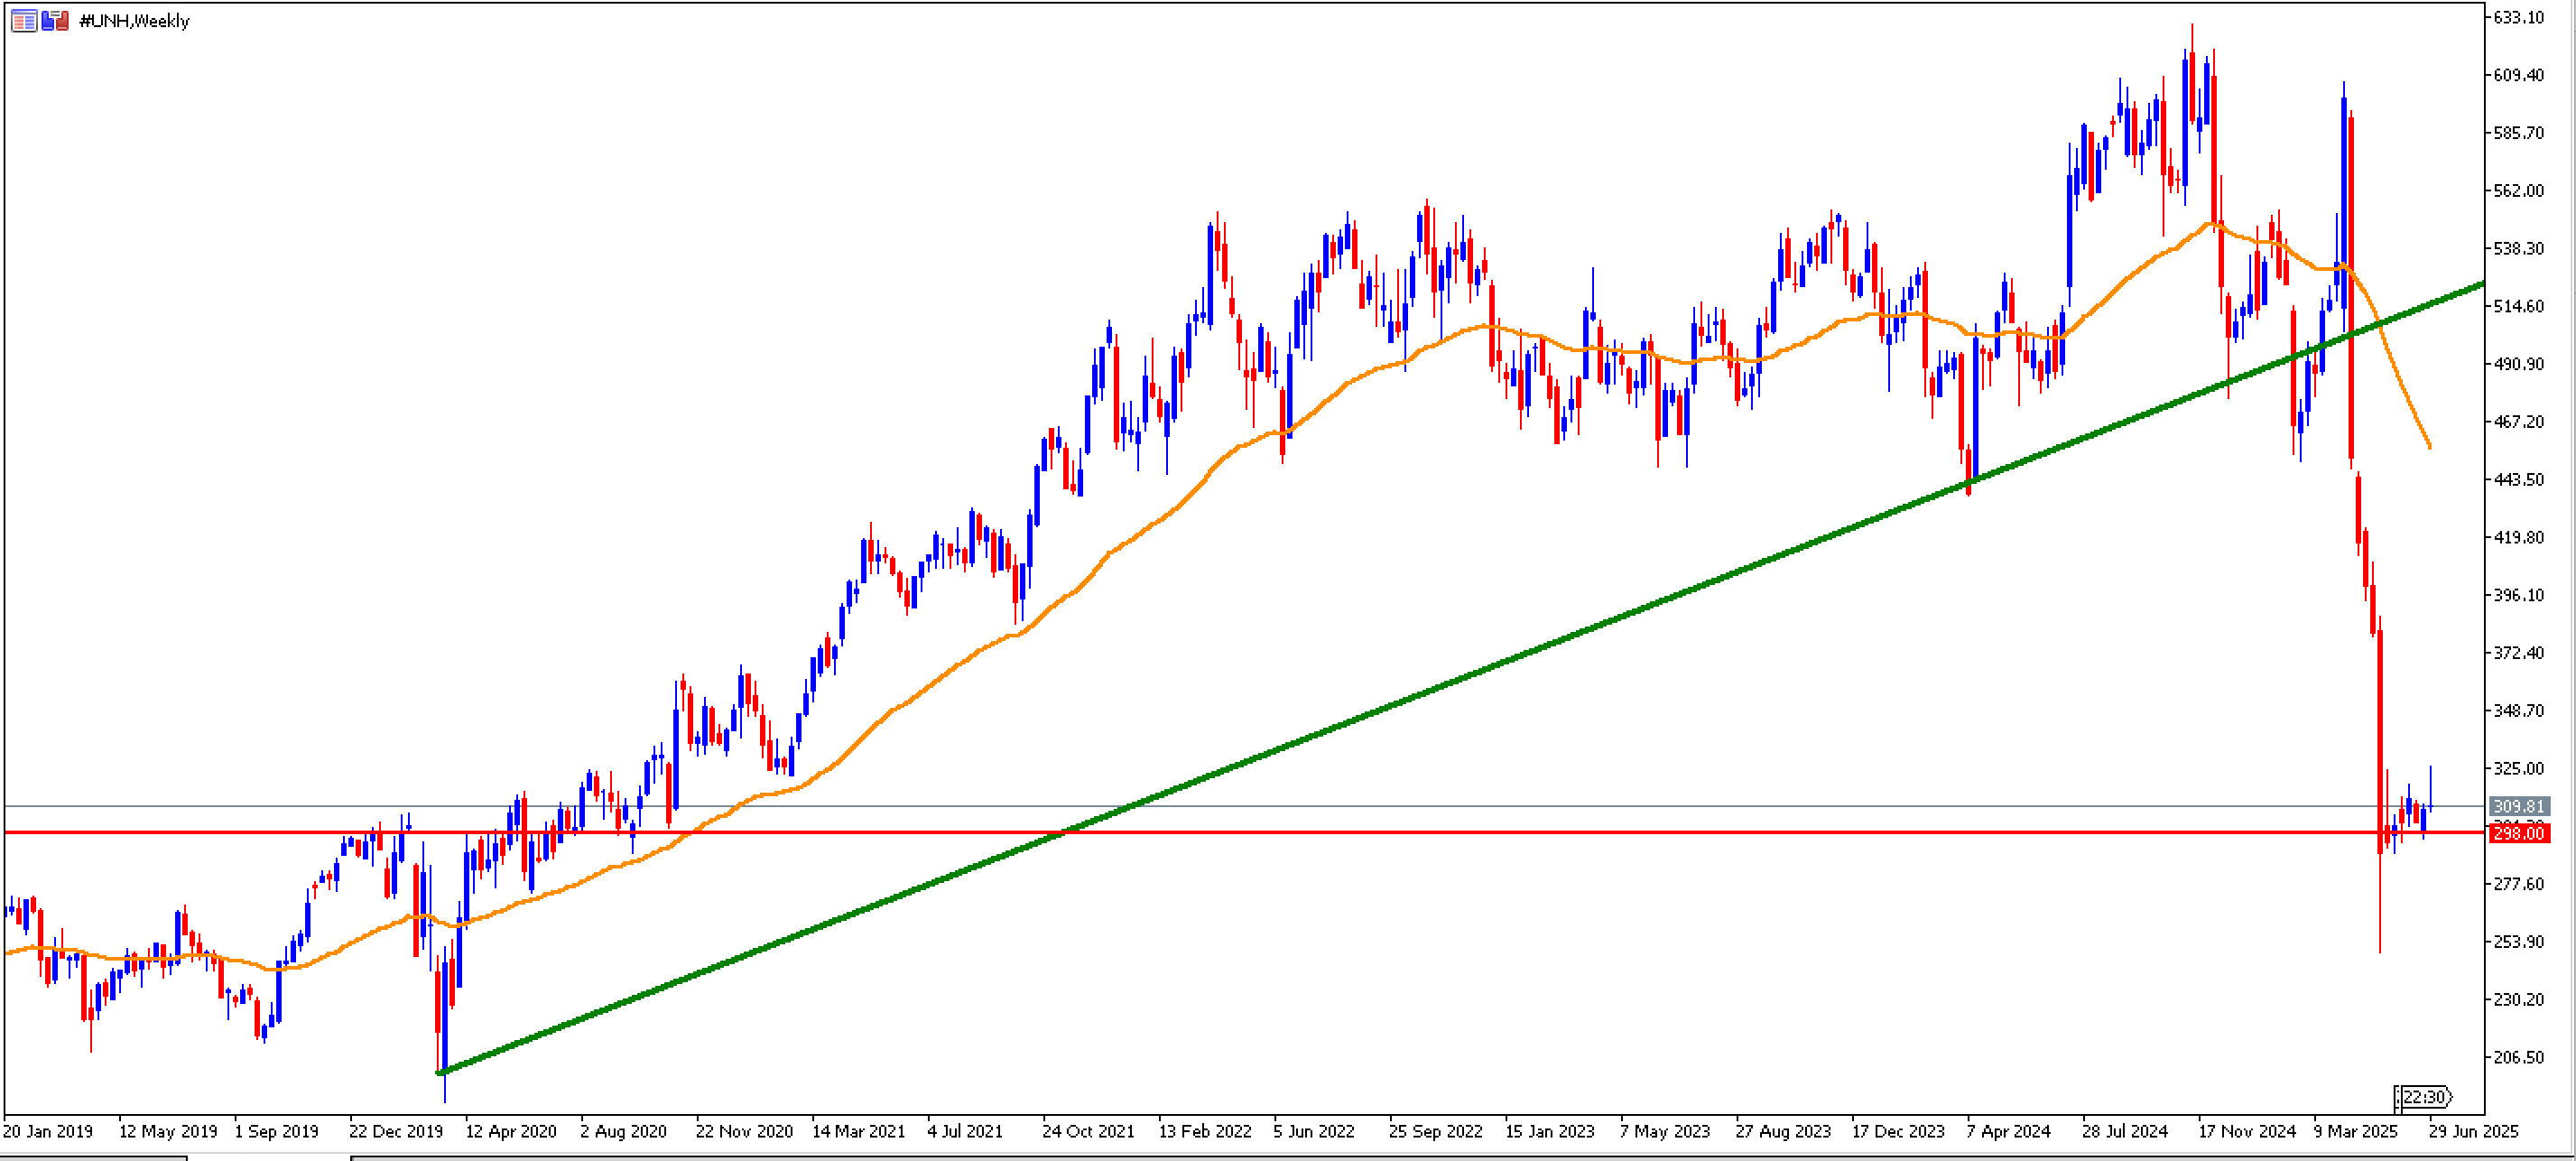Open the Depth of Market panel icon

(24, 20)
